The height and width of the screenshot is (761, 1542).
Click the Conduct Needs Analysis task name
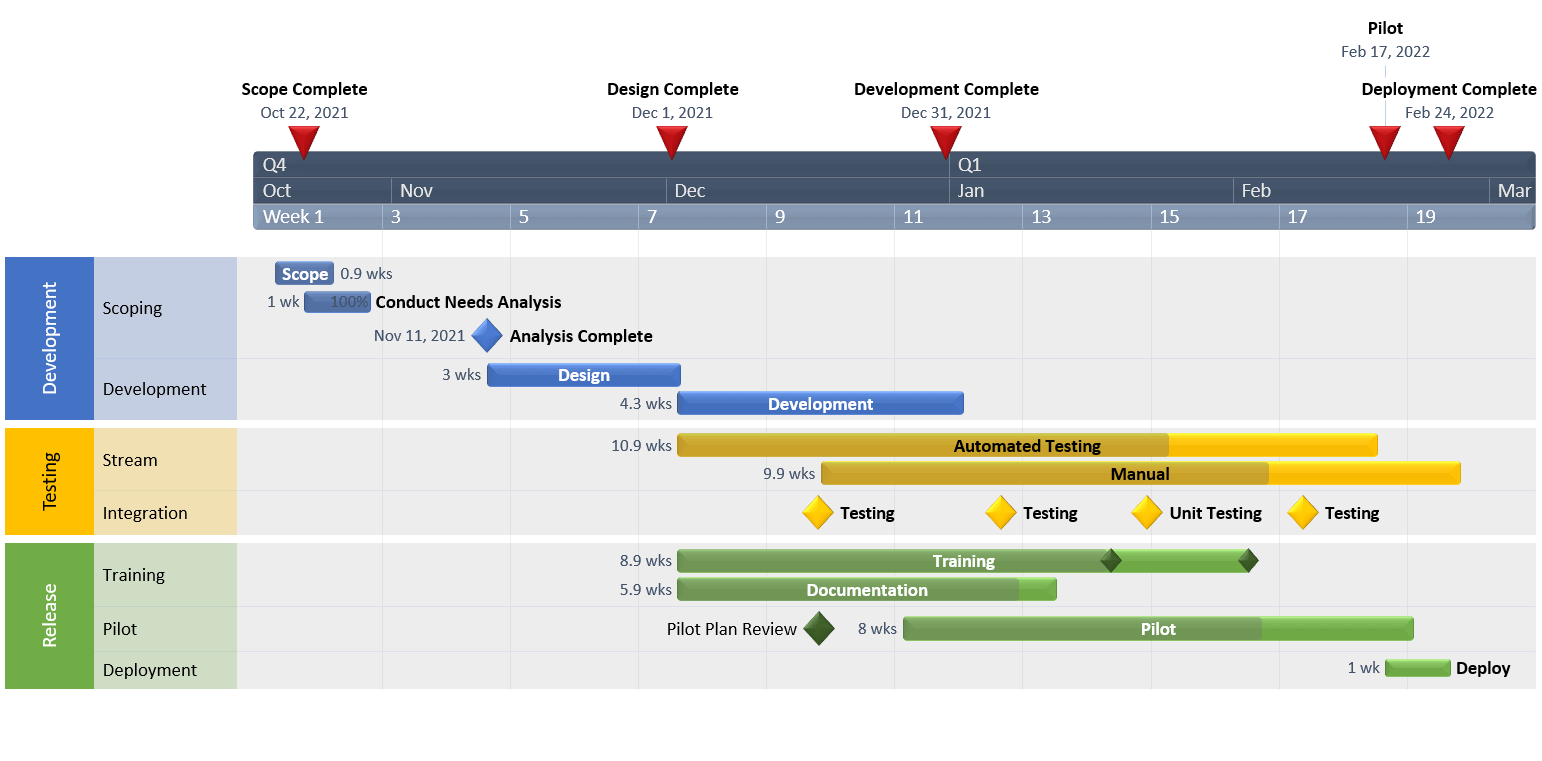pyautogui.click(x=467, y=302)
